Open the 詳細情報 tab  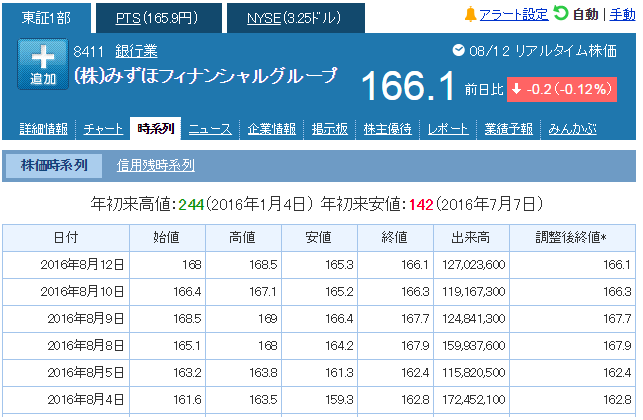[x=43, y=129]
